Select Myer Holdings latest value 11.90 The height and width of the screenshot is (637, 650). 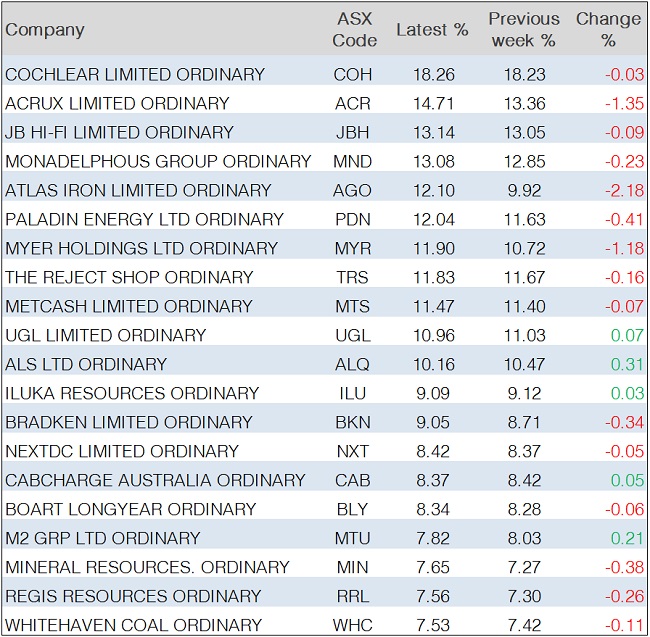(x=432, y=248)
